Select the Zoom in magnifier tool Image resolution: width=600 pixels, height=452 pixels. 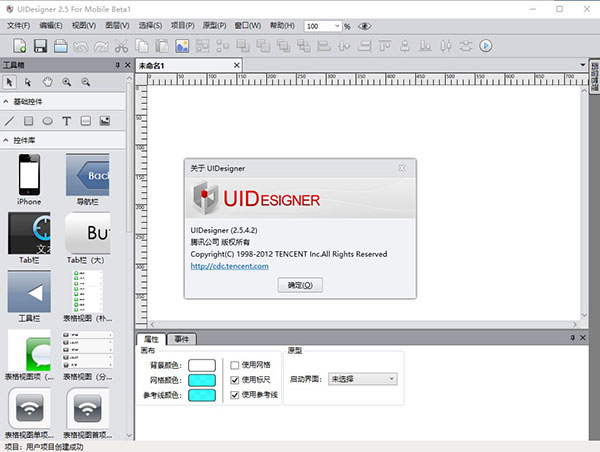point(67,82)
